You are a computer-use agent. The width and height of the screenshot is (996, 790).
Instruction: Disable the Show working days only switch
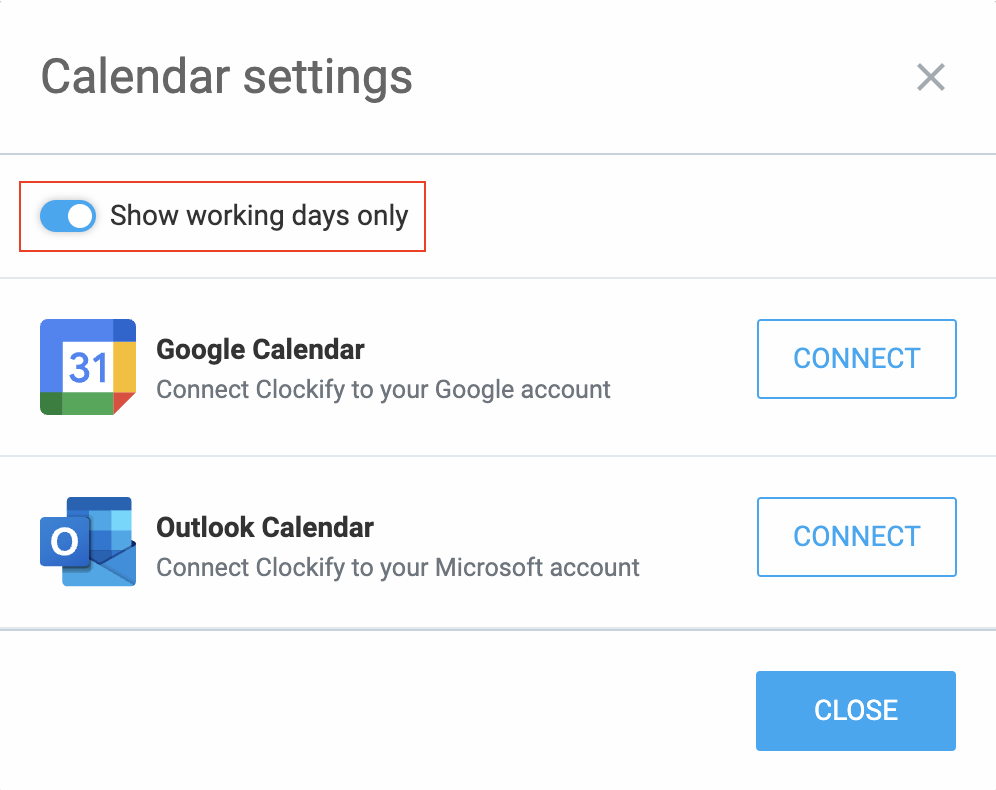[x=68, y=216]
